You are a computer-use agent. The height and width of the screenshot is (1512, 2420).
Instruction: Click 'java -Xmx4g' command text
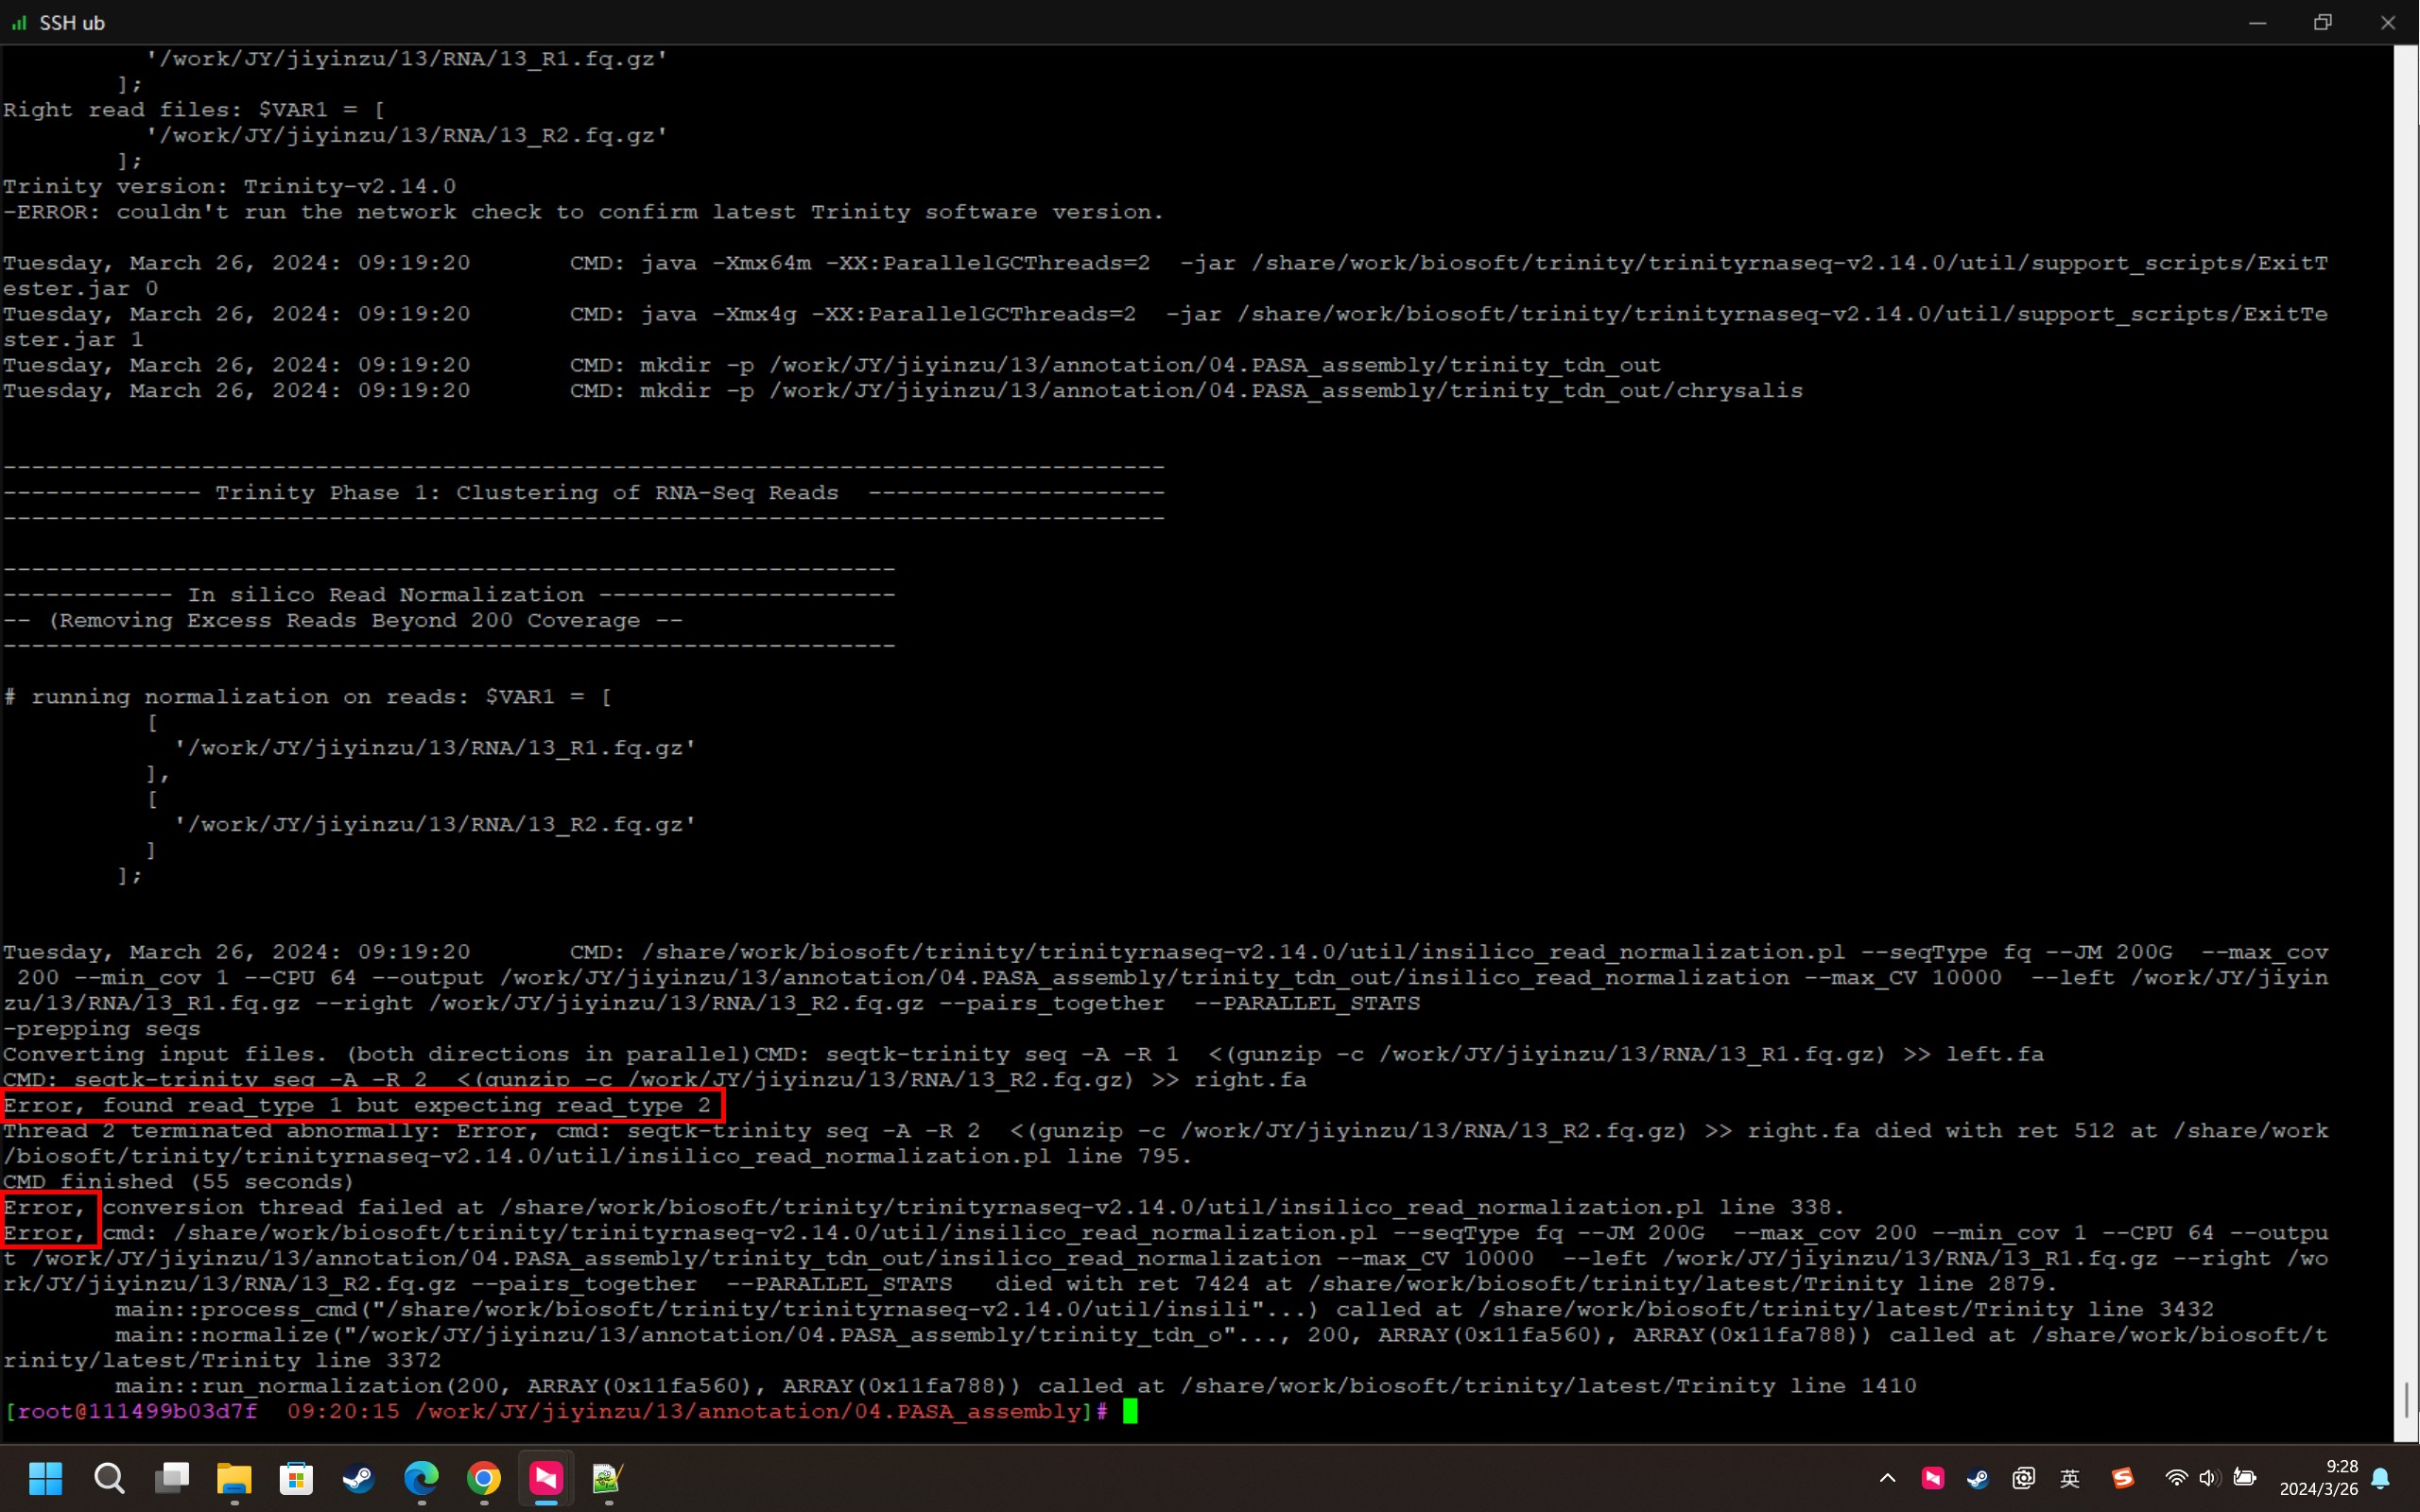click(718, 314)
